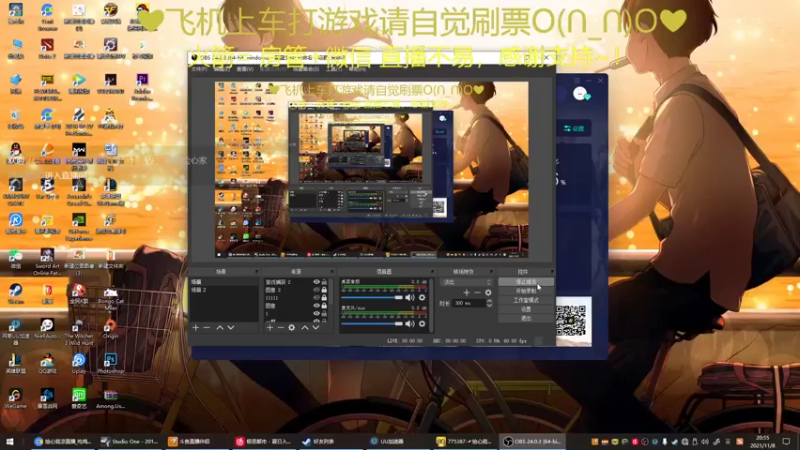Launch the Origin desktop shortcut
The width and height of the screenshot is (800, 450).
[x=110, y=329]
